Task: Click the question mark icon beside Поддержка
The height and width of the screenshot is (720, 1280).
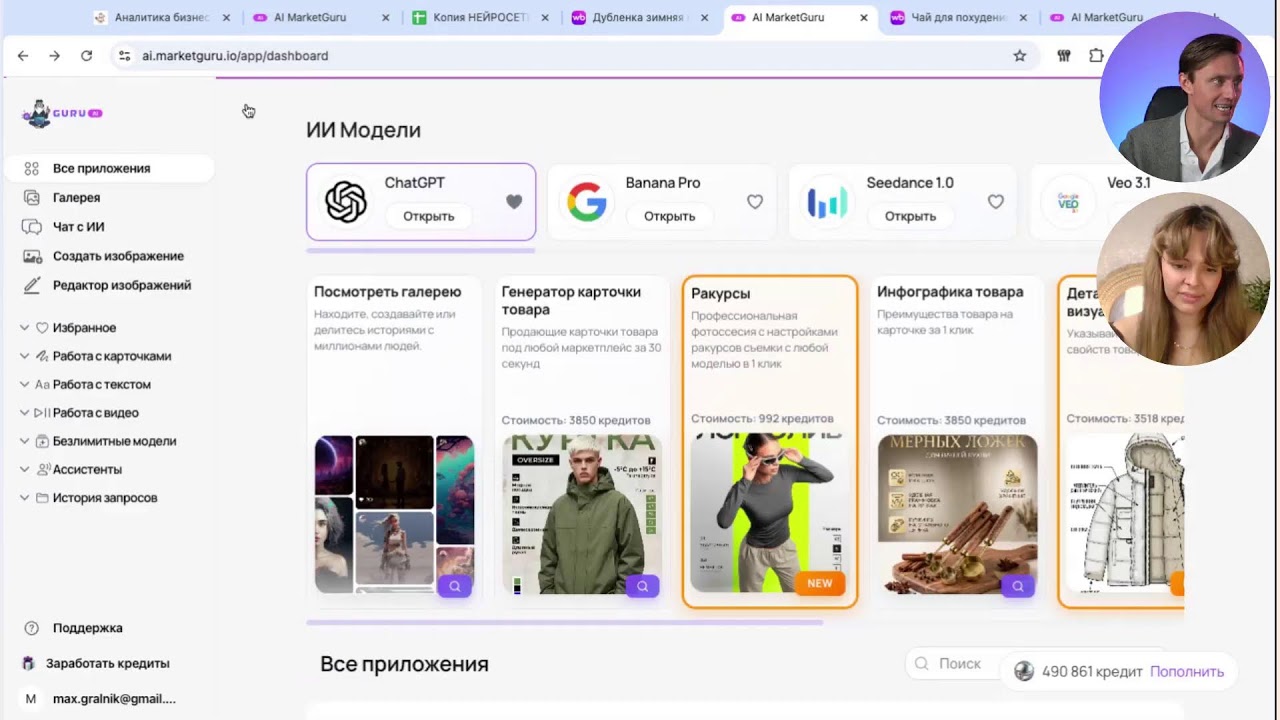Action: (x=32, y=628)
